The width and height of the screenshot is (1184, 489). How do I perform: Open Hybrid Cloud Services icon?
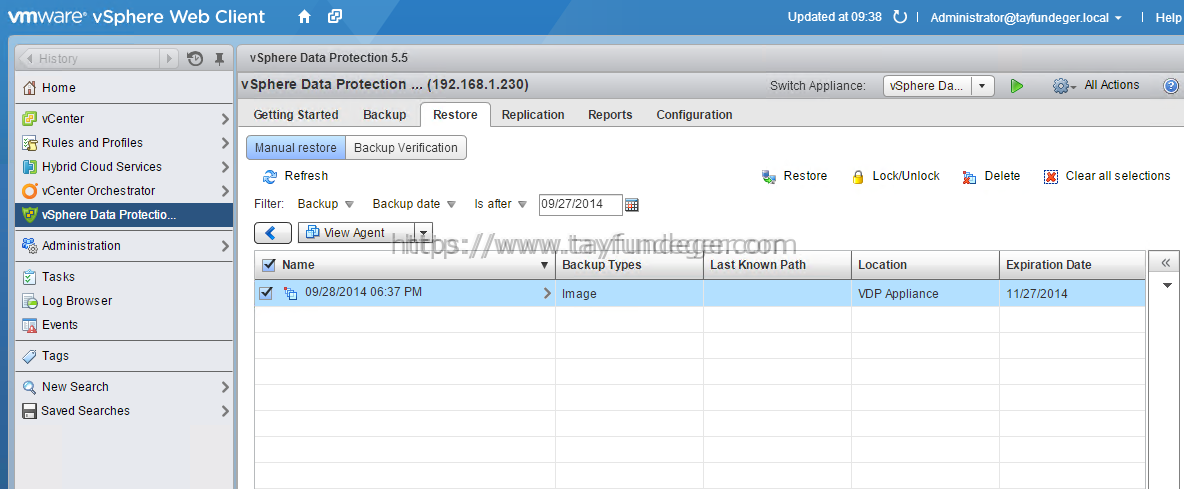(29, 167)
